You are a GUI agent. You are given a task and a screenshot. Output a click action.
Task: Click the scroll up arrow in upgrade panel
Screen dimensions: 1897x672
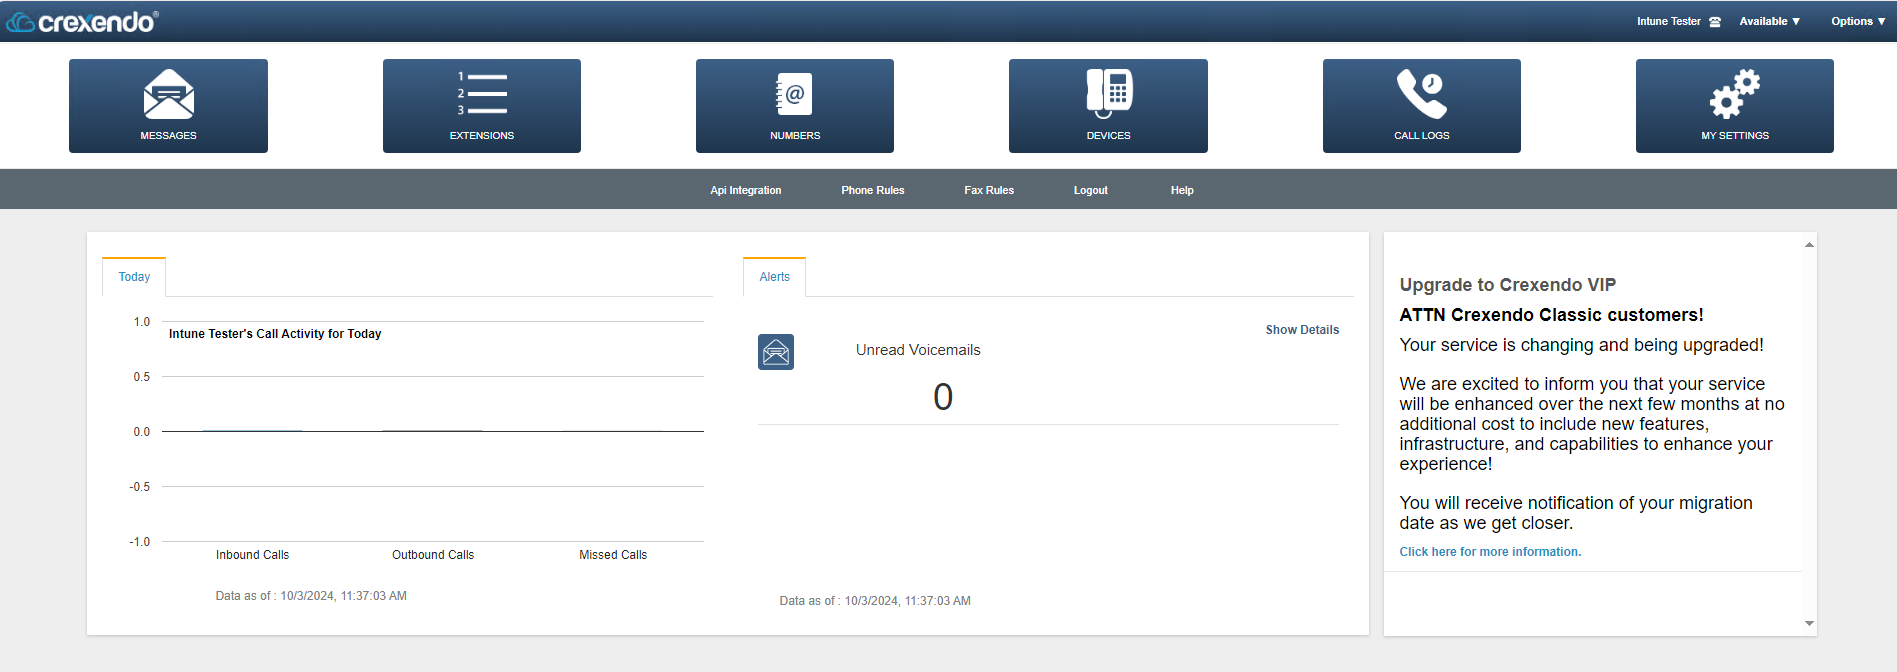point(1809,244)
